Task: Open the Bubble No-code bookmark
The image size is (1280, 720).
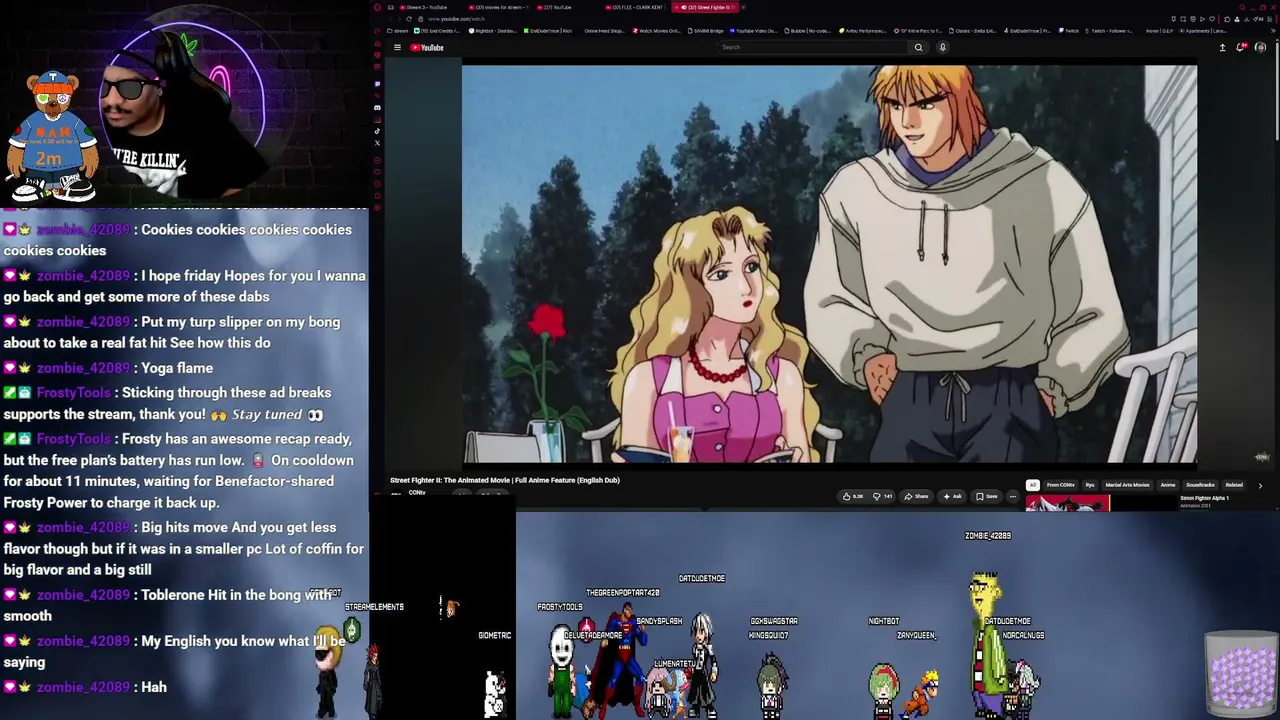Action: [x=808, y=31]
